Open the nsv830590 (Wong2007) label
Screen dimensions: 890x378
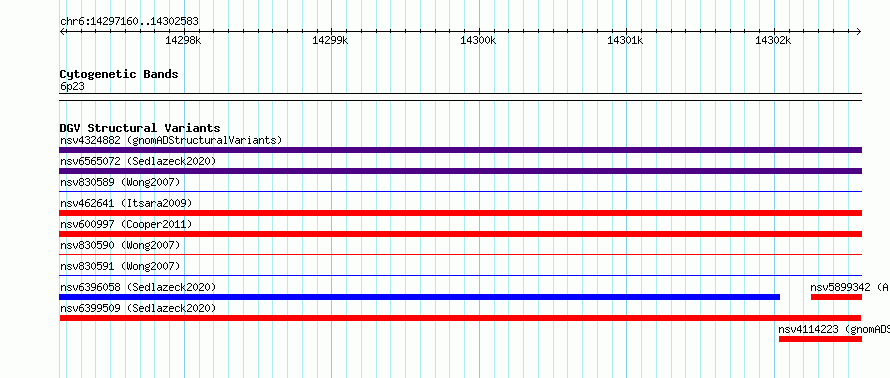coord(120,245)
